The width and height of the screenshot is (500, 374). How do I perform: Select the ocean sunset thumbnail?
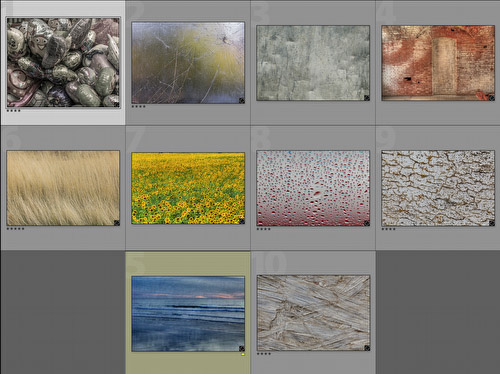click(x=188, y=314)
